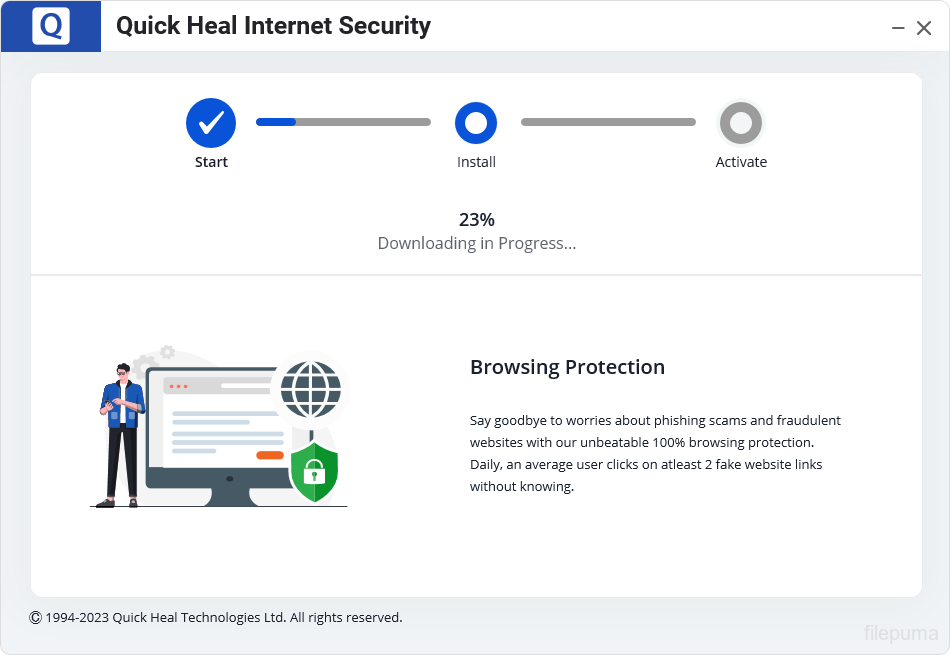This screenshot has height=655, width=950.
Task: Click the Downloading in Progress status text
Action: (x=476, y=243)
